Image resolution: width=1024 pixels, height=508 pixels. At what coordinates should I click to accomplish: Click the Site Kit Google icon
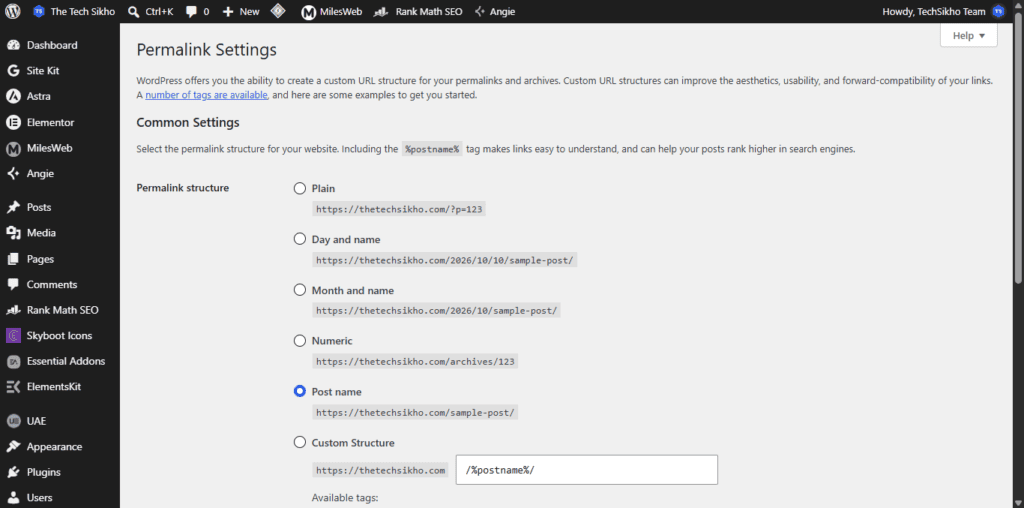pos(13,71)
